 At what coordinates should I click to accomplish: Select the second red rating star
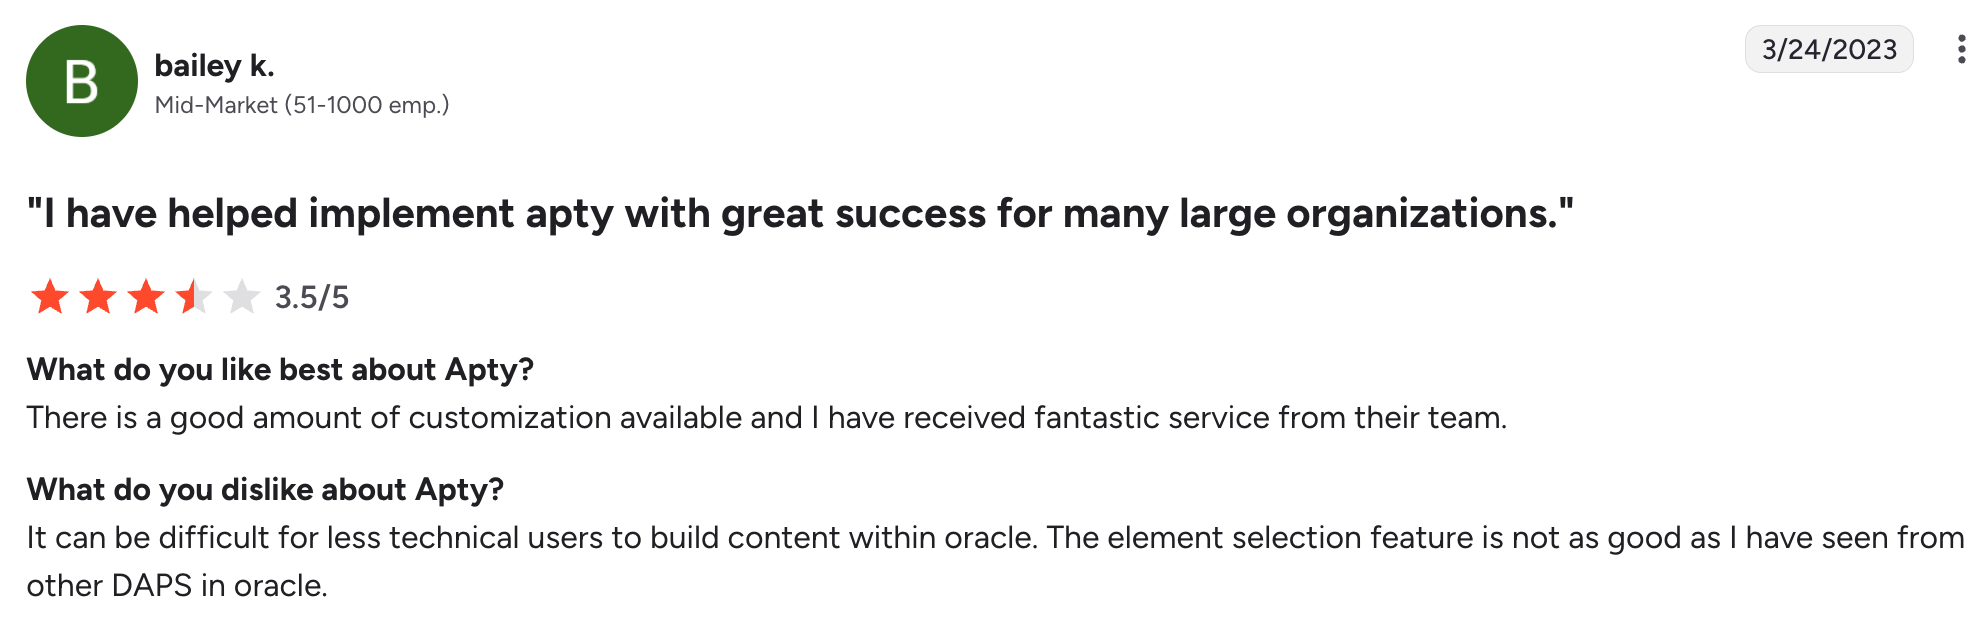point(98,297)
